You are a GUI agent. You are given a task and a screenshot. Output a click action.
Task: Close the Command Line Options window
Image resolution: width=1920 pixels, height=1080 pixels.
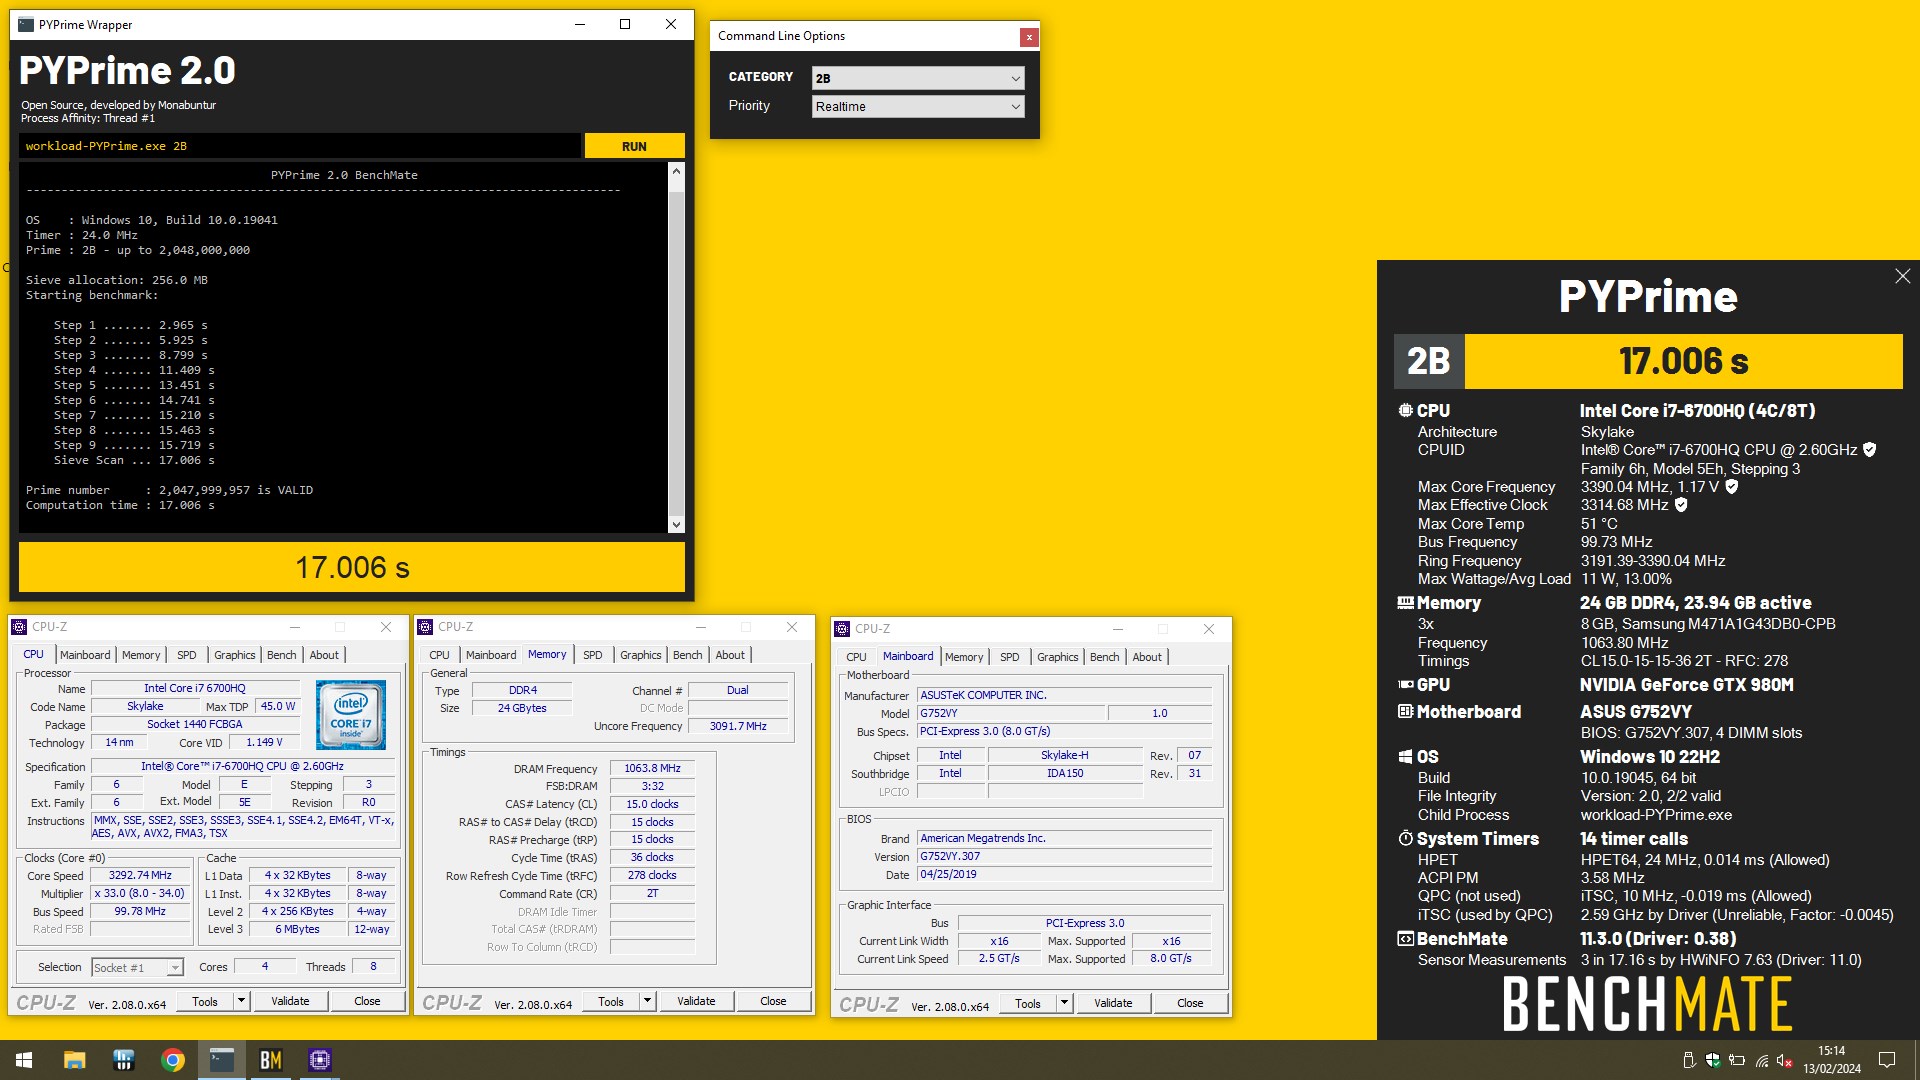coord(1028,37)
